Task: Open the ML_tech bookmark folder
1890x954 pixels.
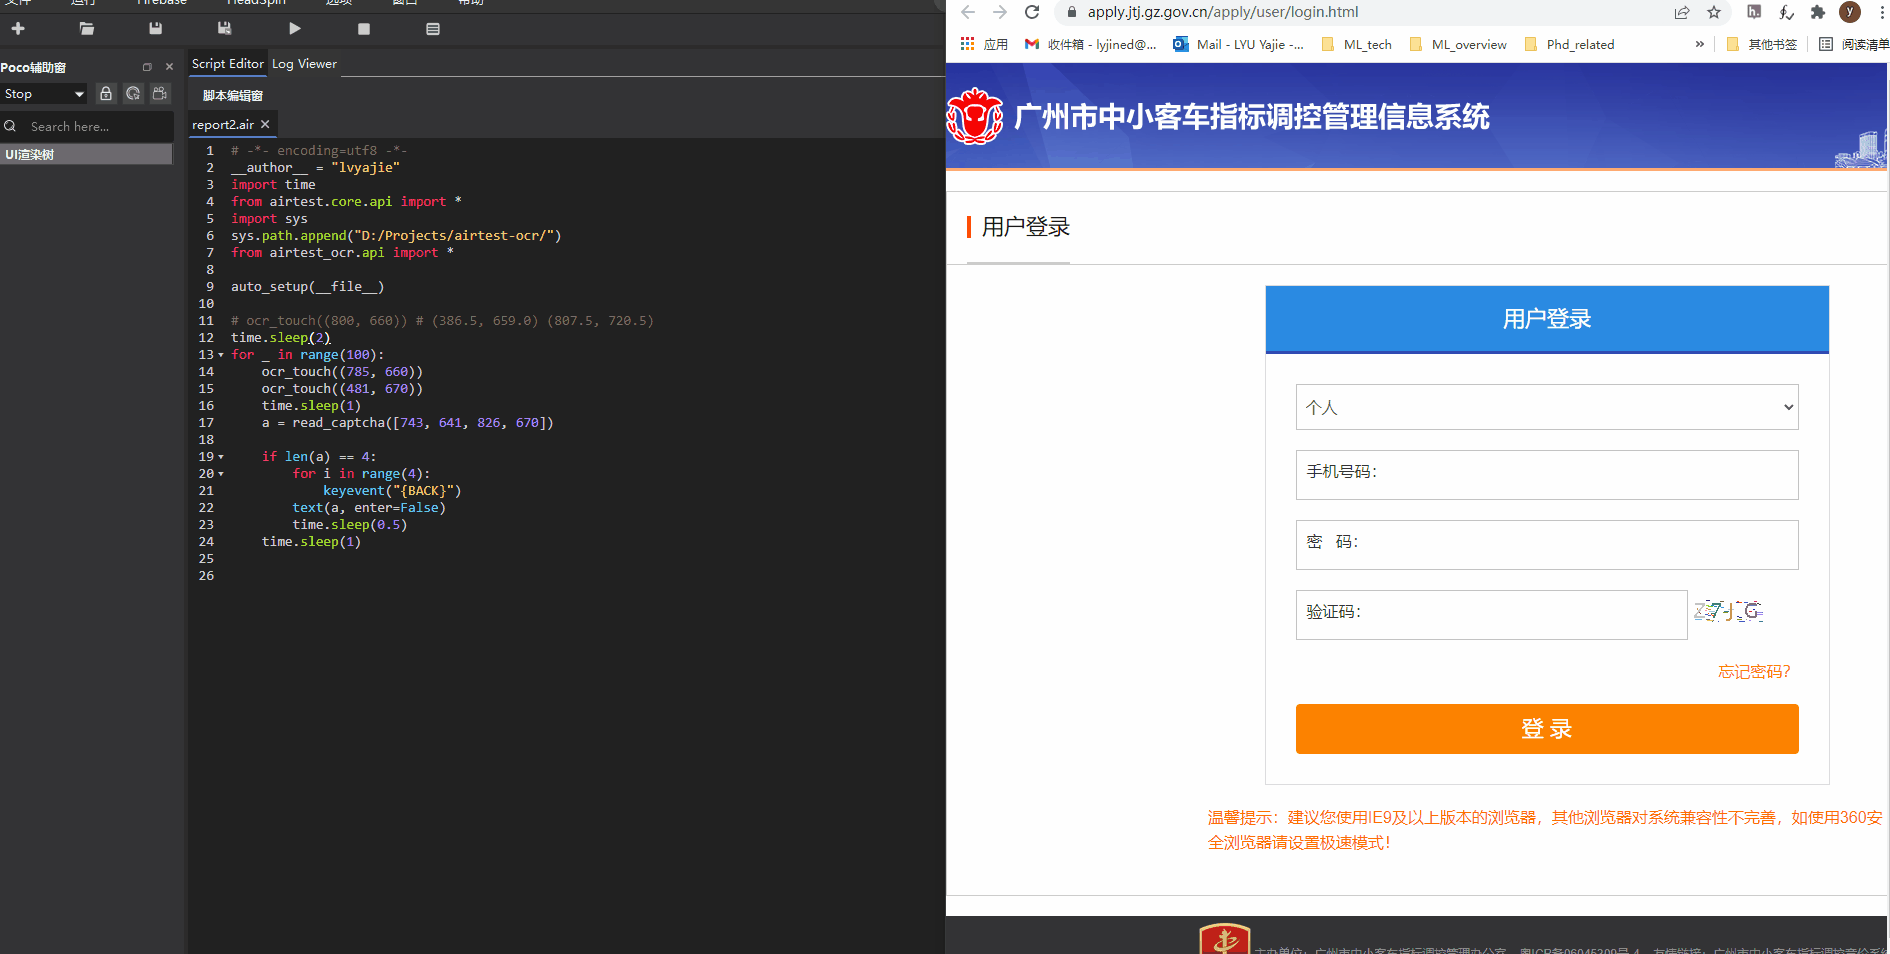Action: (x=1357, y=44)
